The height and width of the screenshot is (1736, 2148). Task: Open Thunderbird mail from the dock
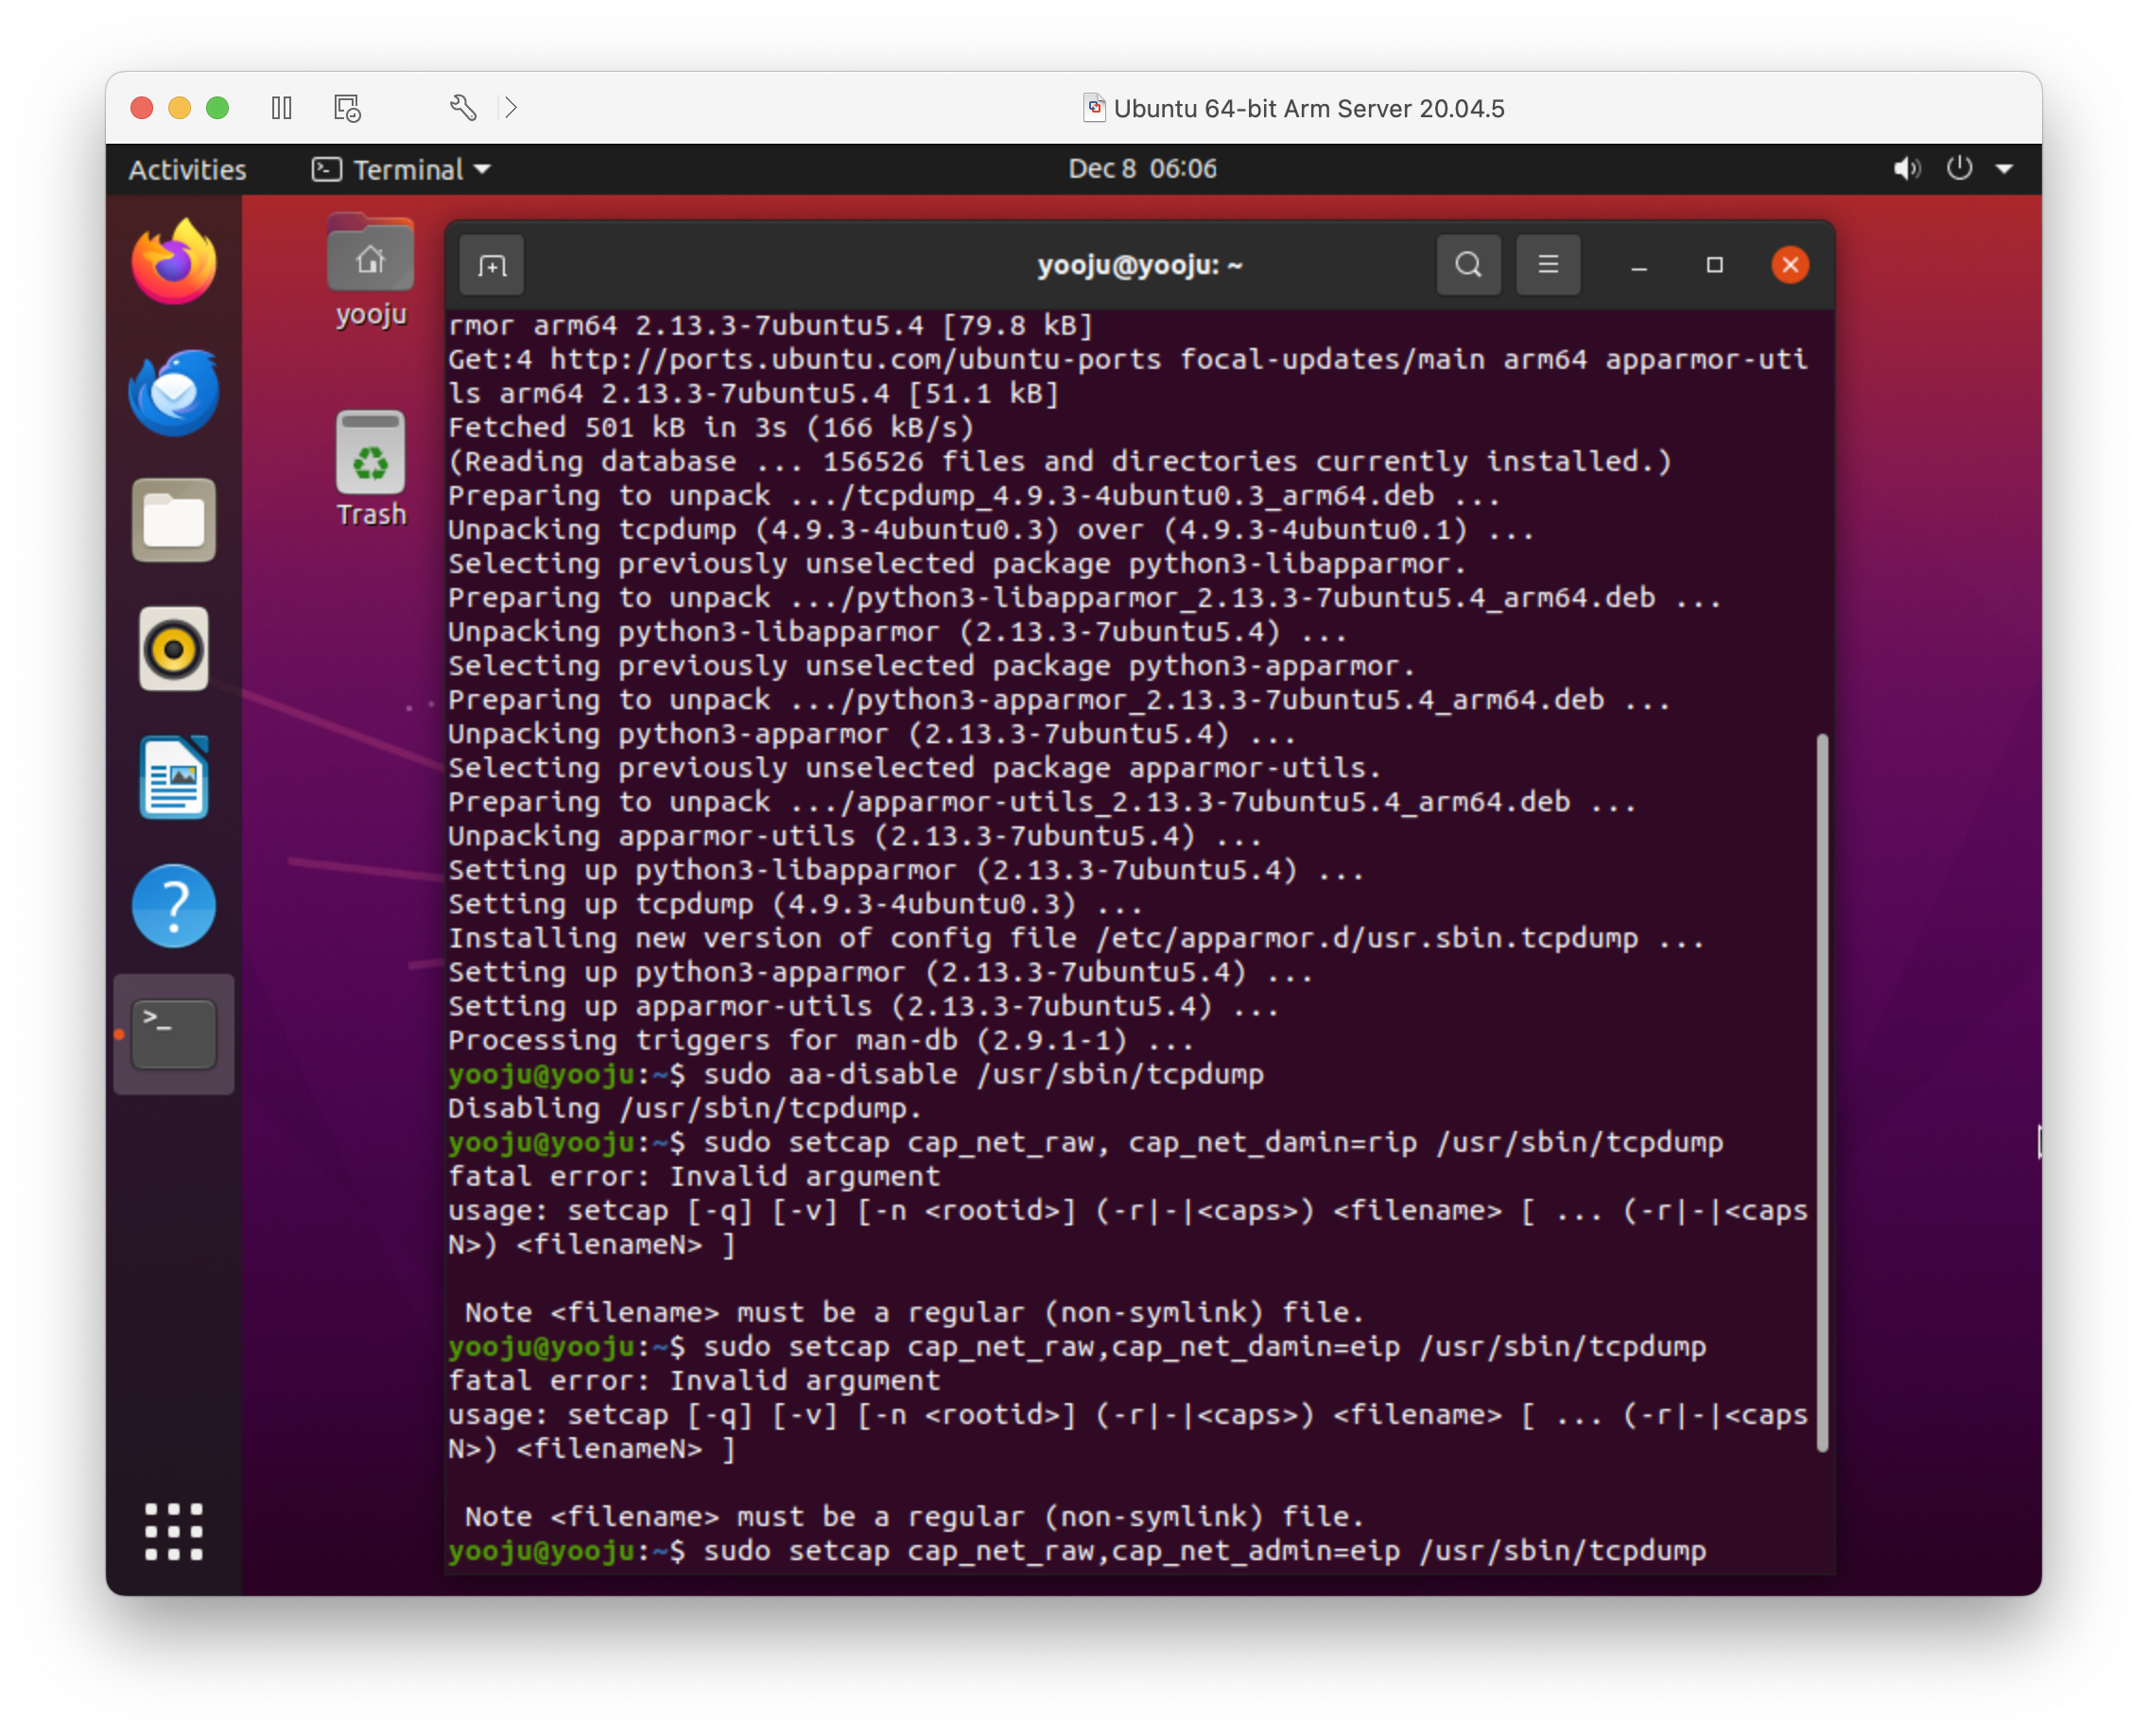[x=174, y=392]
